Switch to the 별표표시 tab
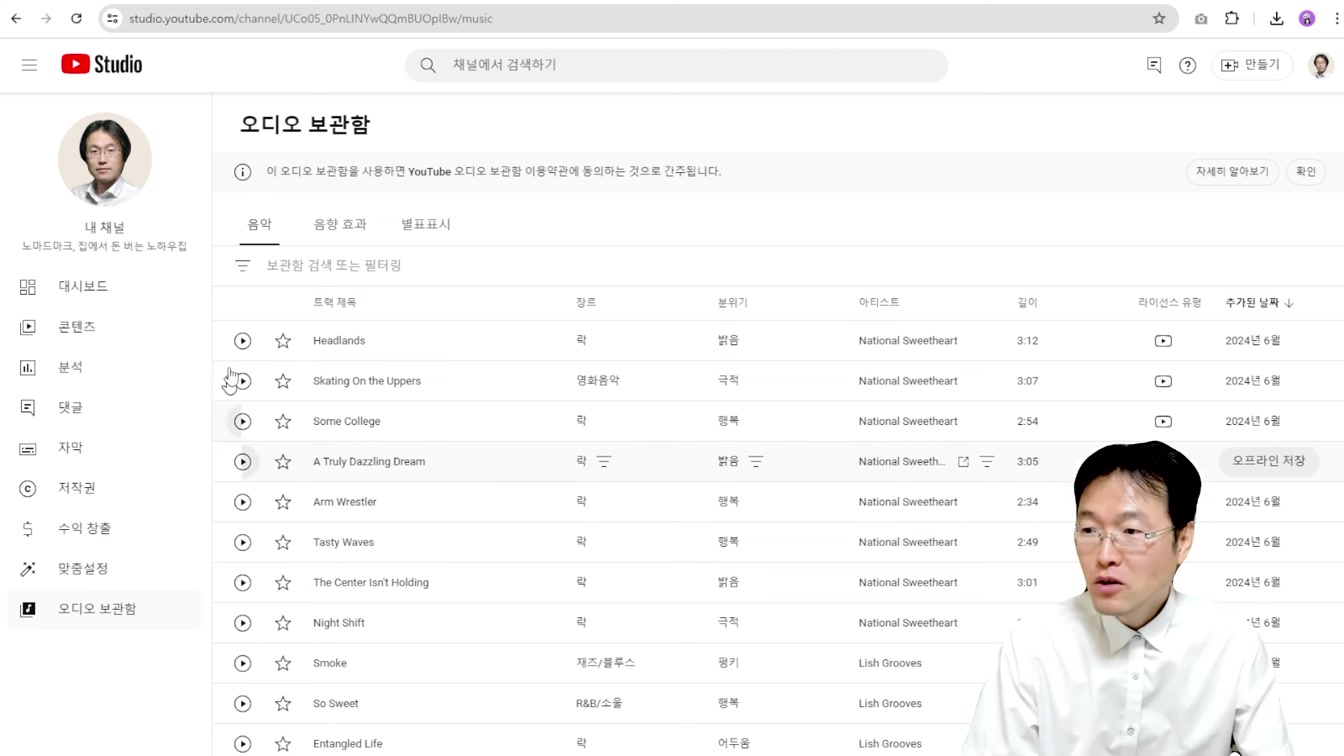The width and height of the screenshot is (1344, 756). tap(426, 224)
